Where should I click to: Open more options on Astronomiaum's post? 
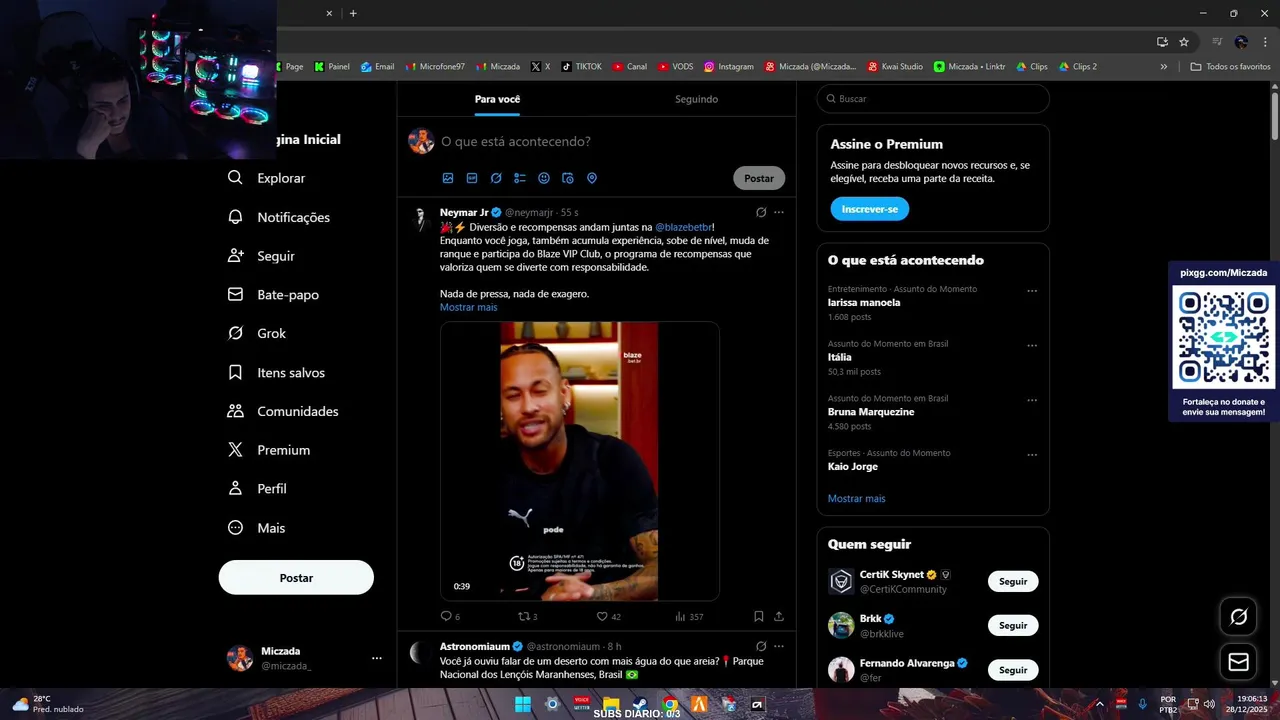coord(779,647)
